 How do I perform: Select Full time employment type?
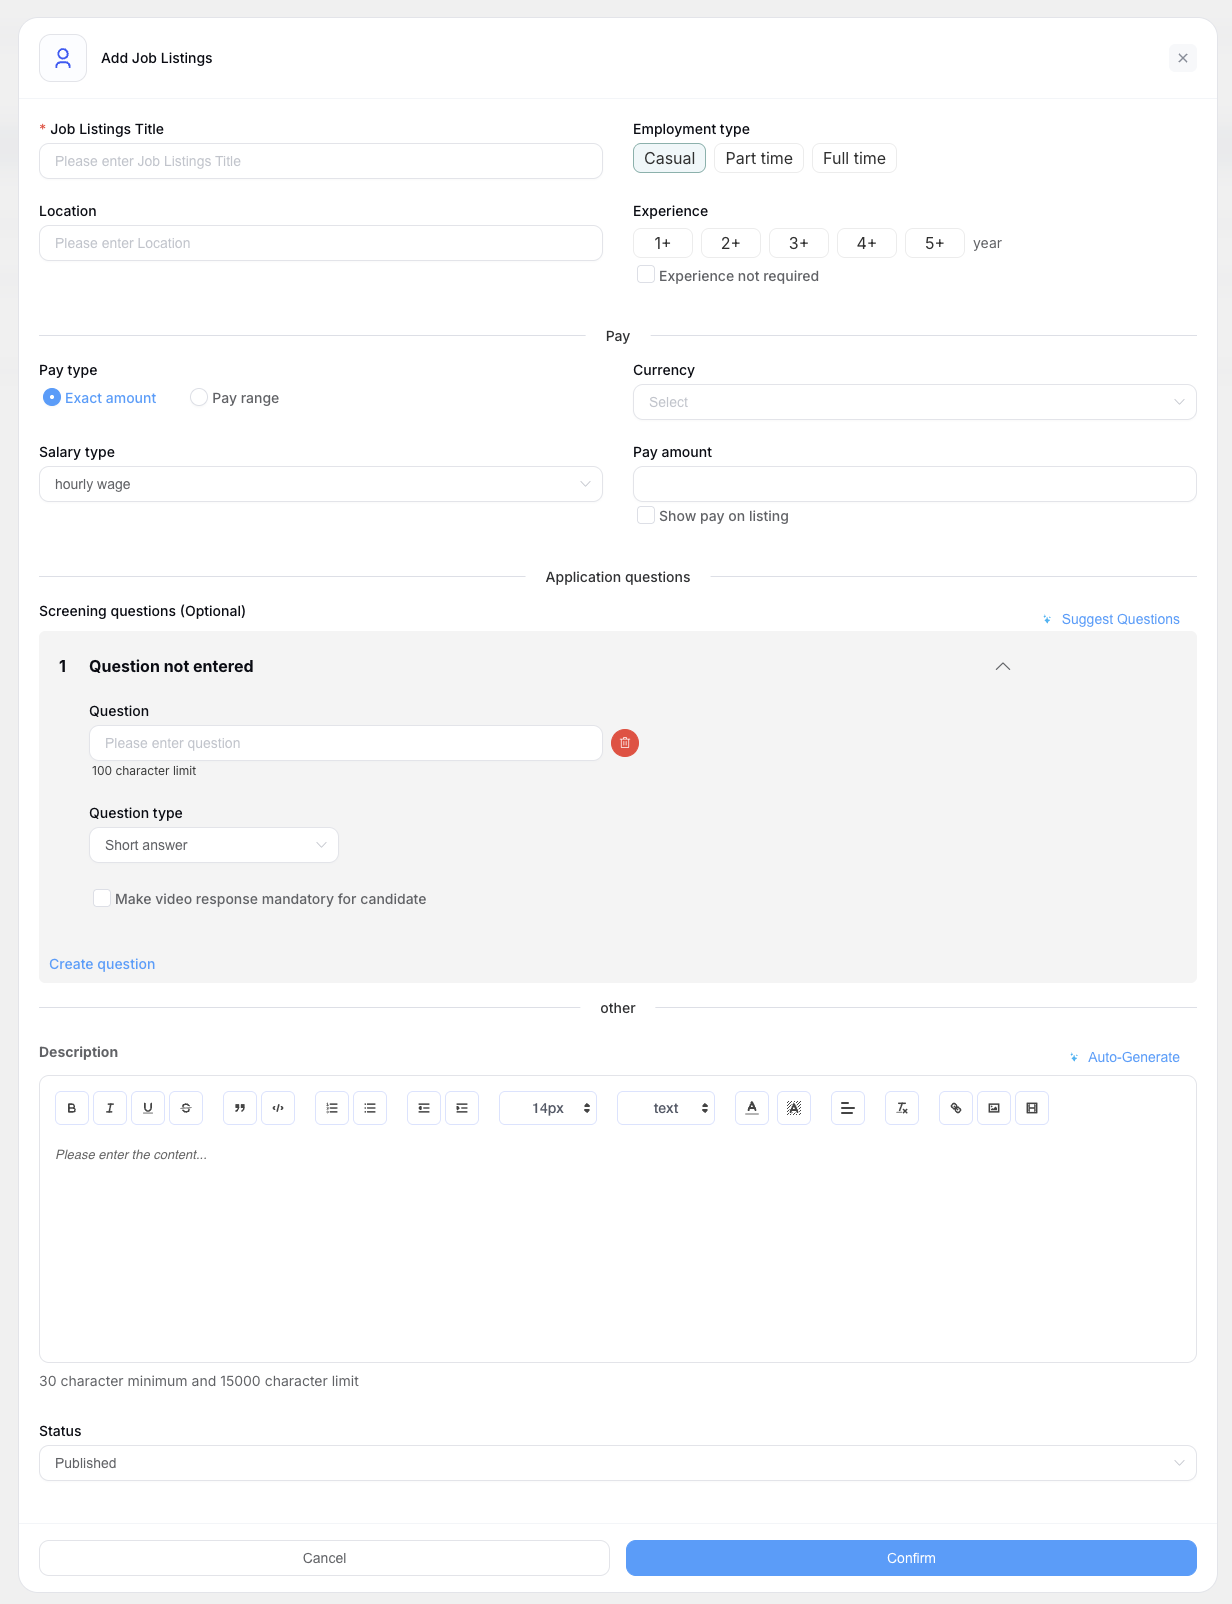854,158
